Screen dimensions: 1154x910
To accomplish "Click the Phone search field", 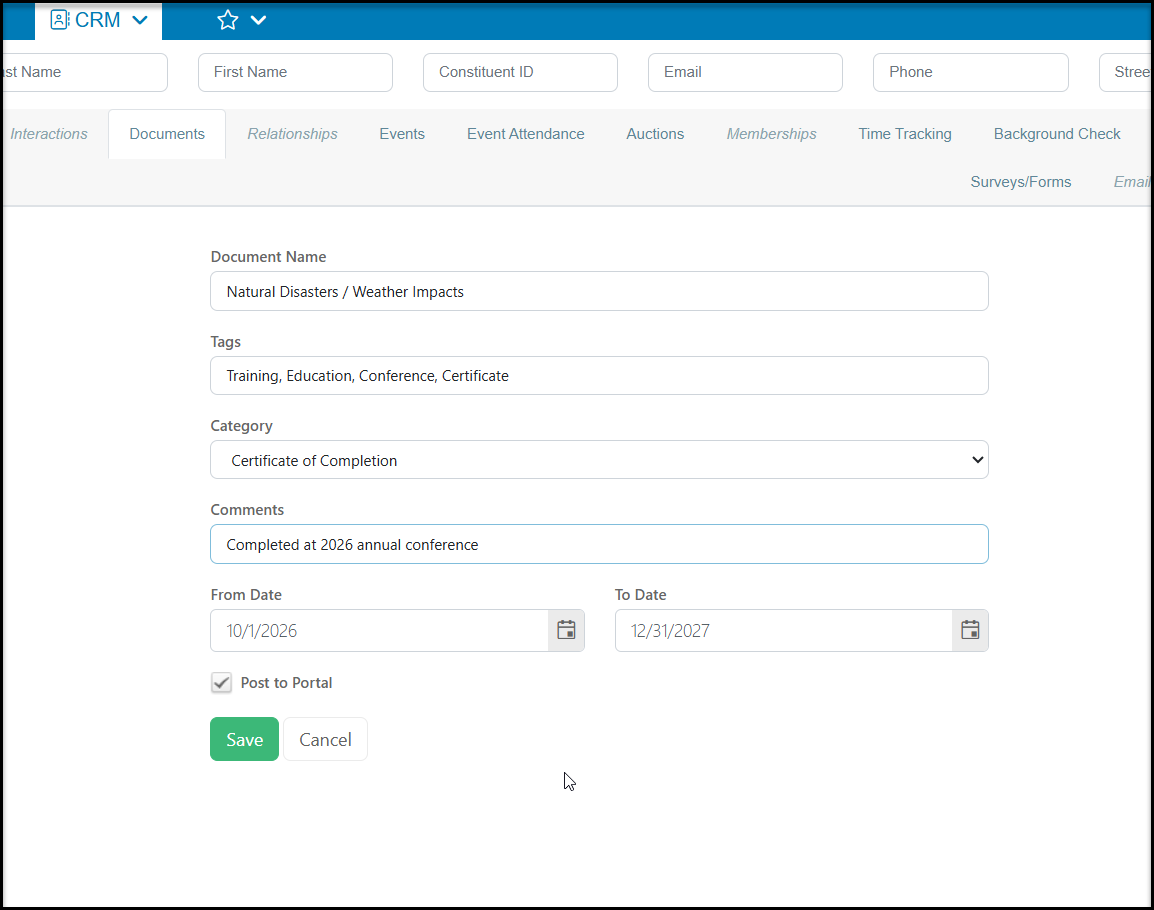I will coord(971,72).
